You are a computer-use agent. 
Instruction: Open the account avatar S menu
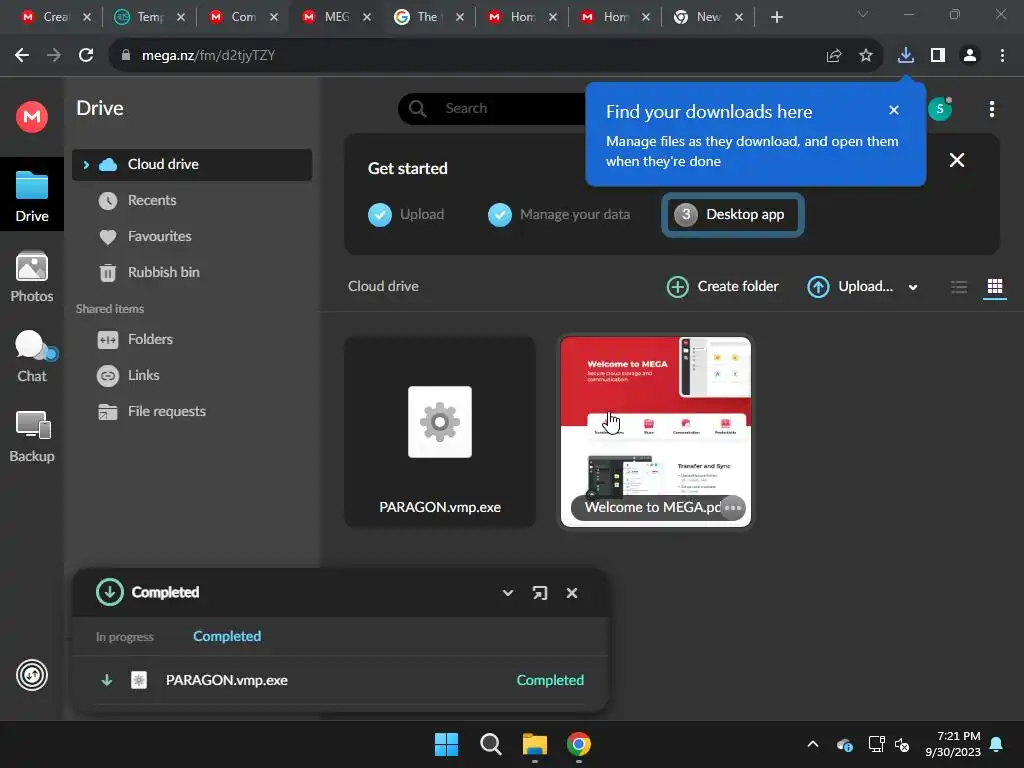click(940, 108)
